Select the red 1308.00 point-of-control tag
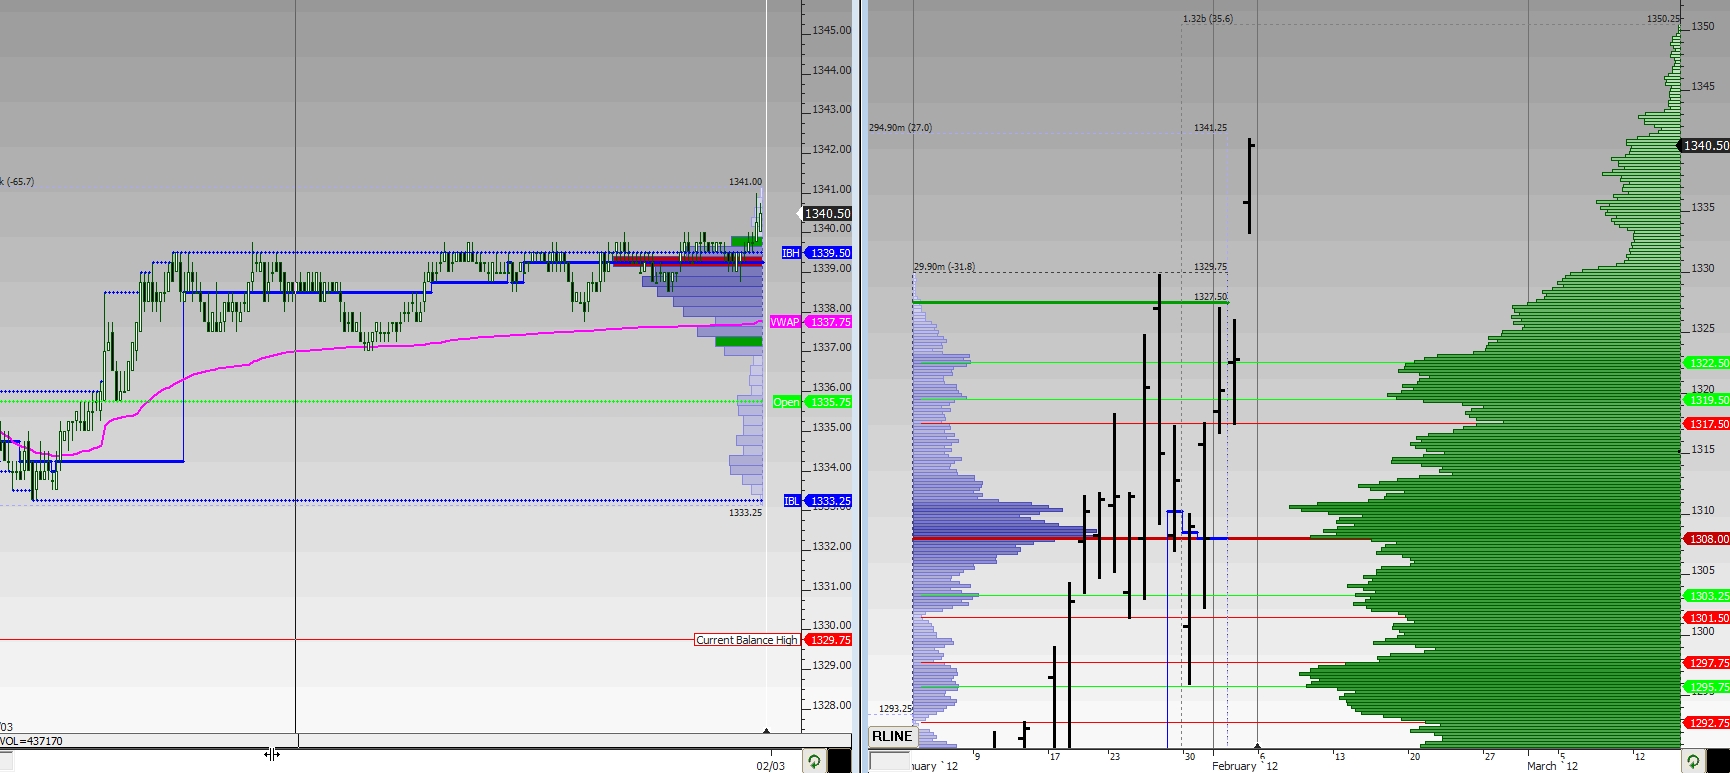 (x=1706, y=539)
